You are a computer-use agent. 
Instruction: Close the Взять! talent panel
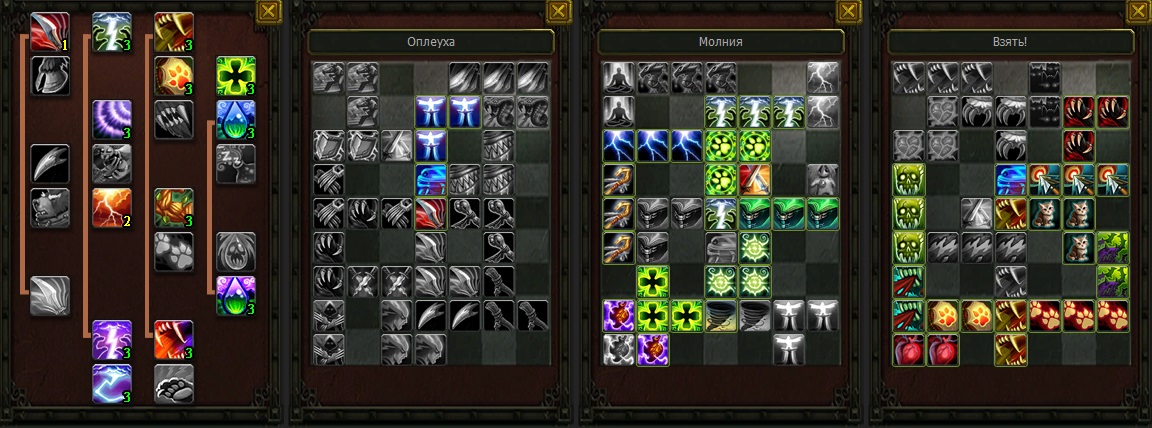1140,10
